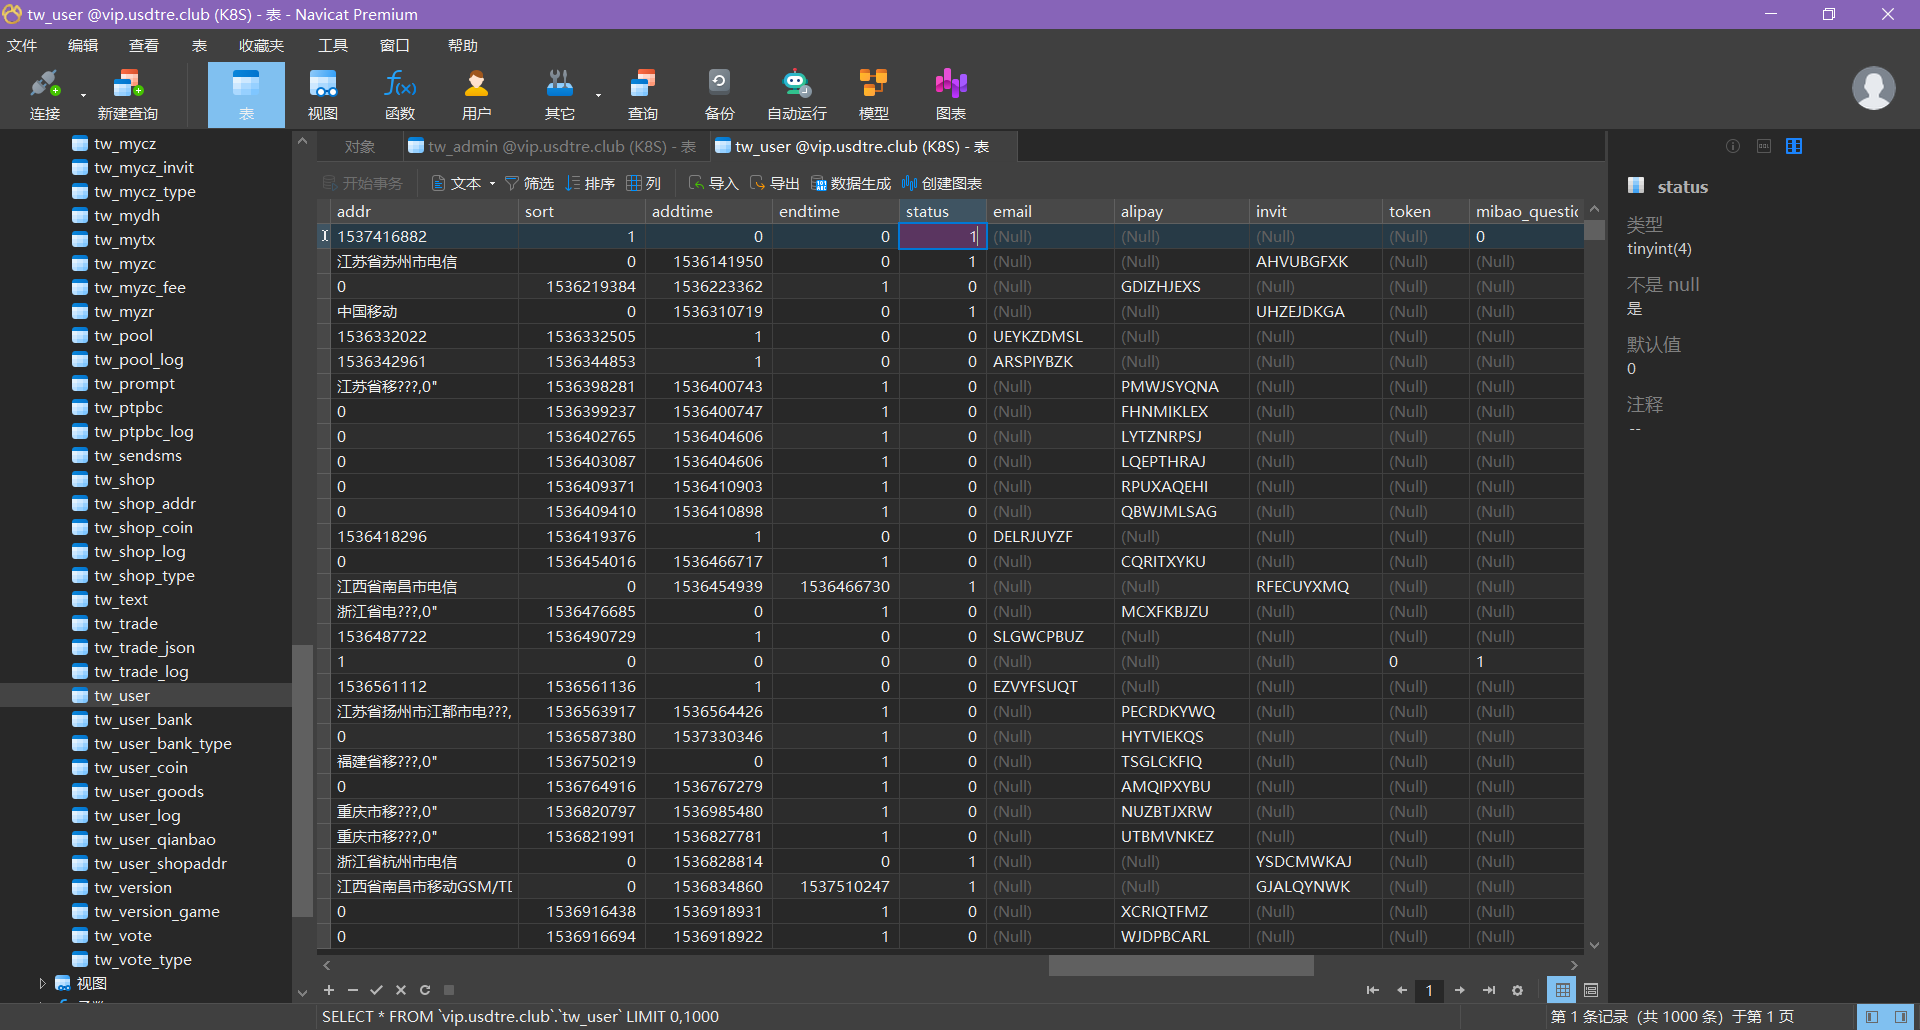
Task: Open the 用户 (User) toolbar icon
Action: (476, 95)
